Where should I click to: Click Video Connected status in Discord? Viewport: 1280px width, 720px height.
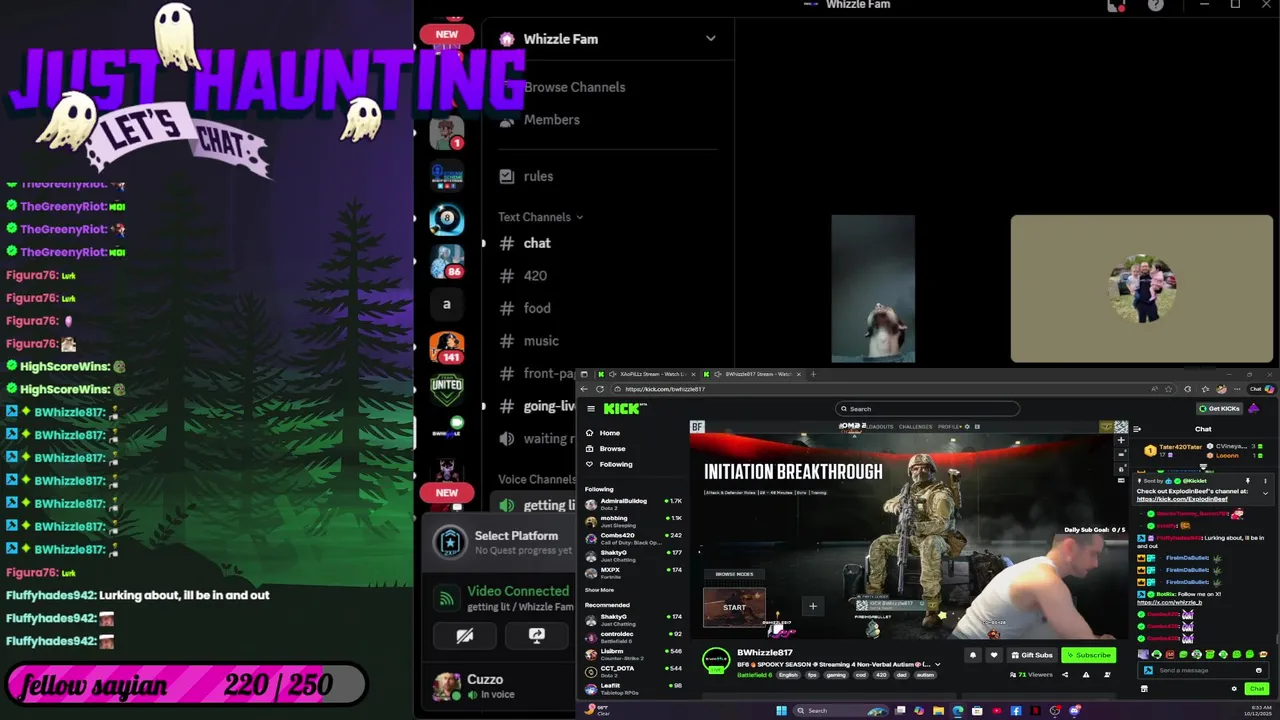[517, 591]
